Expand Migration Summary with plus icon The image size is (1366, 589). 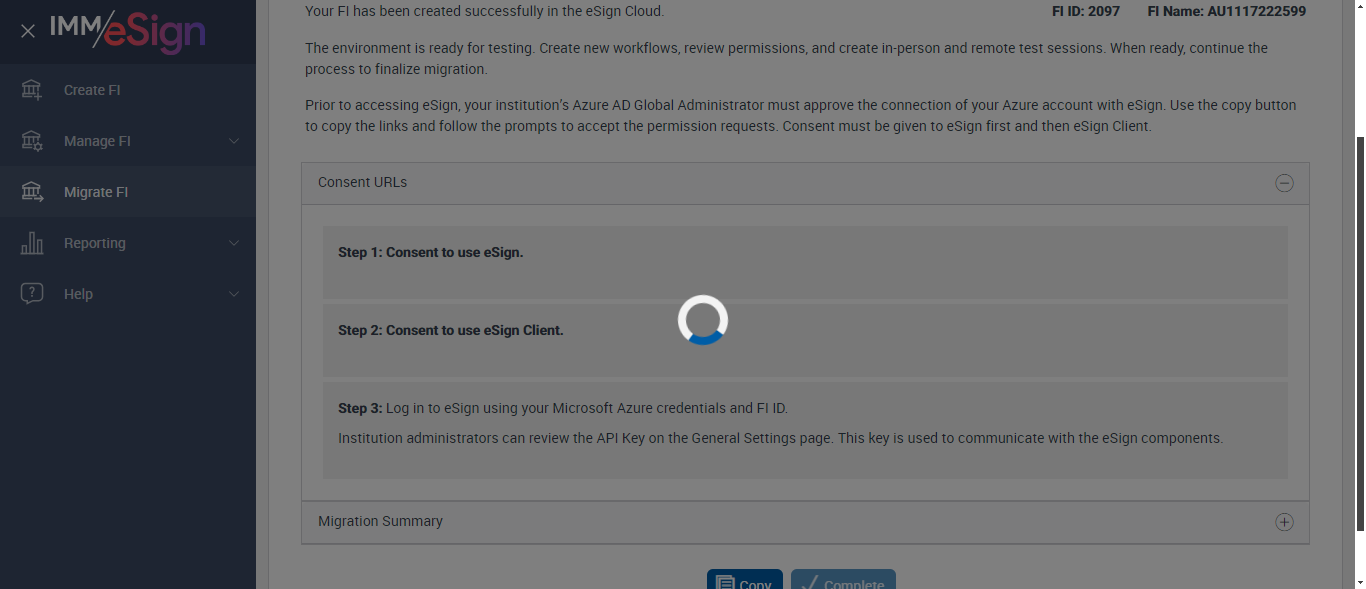(x=1284, y=522)
